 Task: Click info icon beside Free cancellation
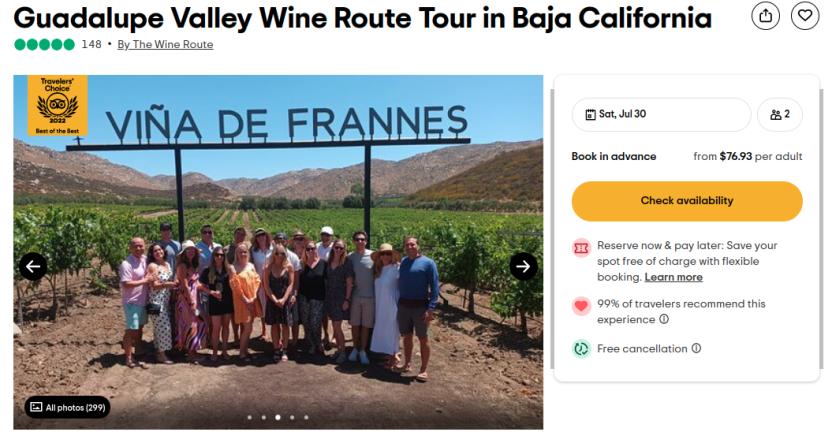pyautogui.click(x=696, y=348)
